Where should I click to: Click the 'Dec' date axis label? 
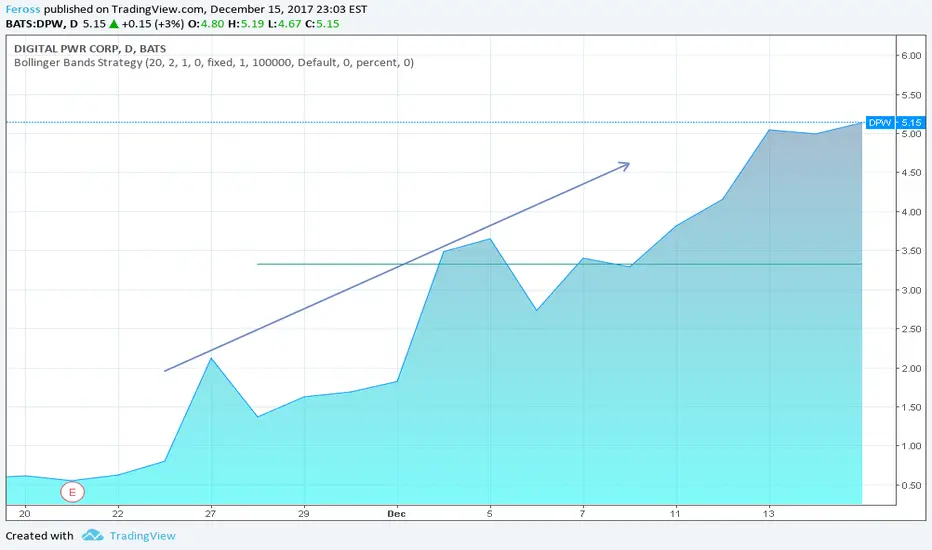[396, 514]
